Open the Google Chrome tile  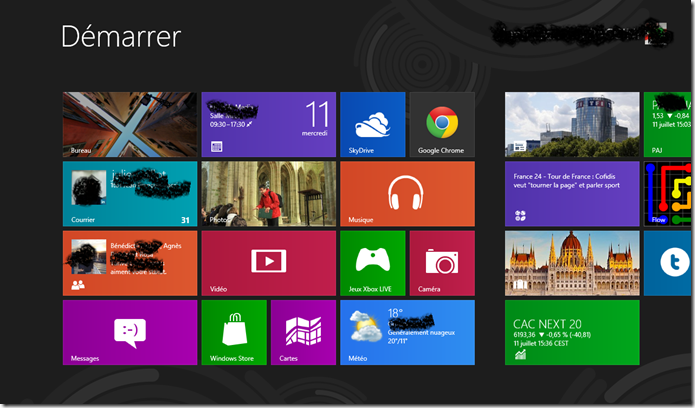pyautogui.click(x=442, y=125)
